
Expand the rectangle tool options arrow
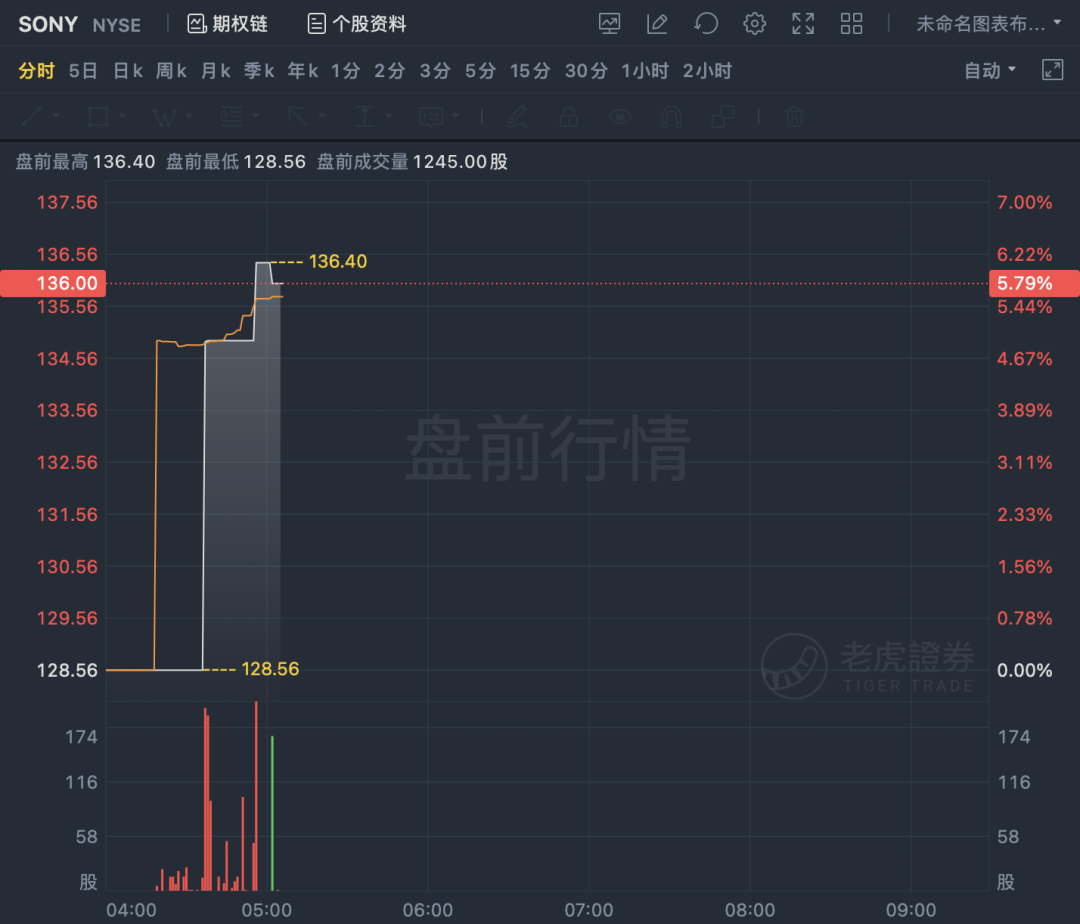[123, 116]
